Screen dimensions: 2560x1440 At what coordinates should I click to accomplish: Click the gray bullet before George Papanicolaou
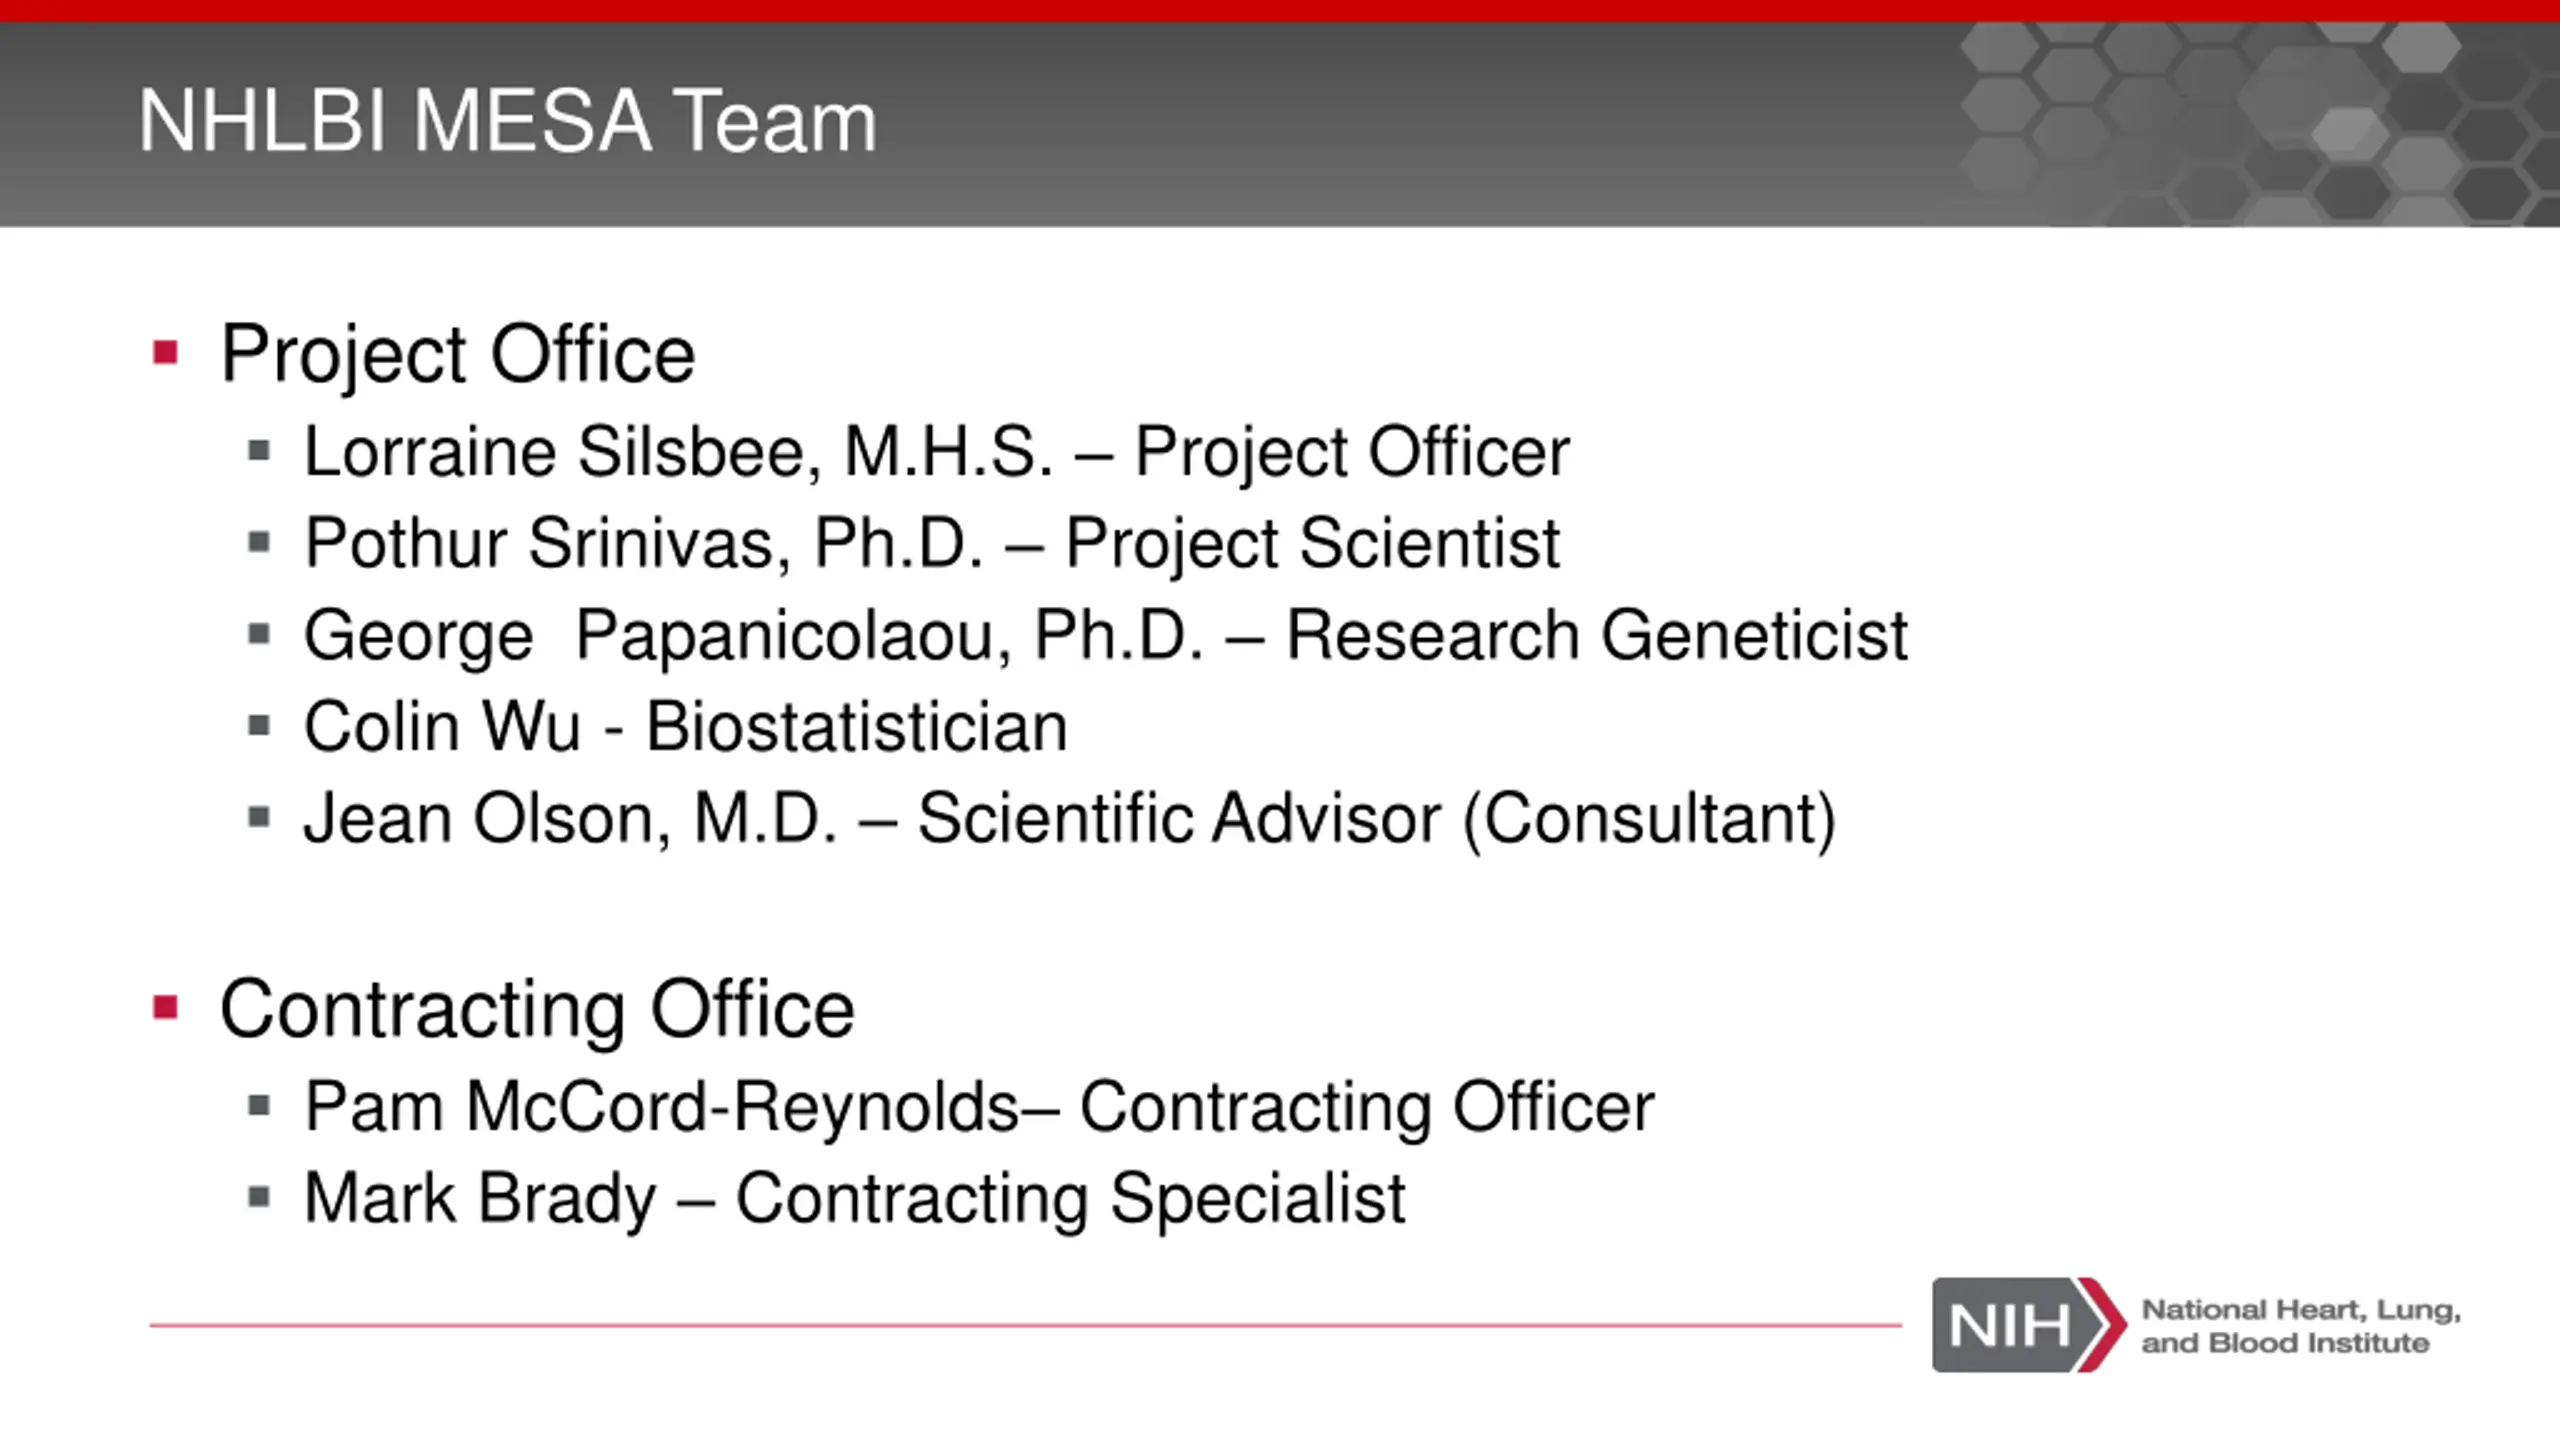[x=259, y=634]
